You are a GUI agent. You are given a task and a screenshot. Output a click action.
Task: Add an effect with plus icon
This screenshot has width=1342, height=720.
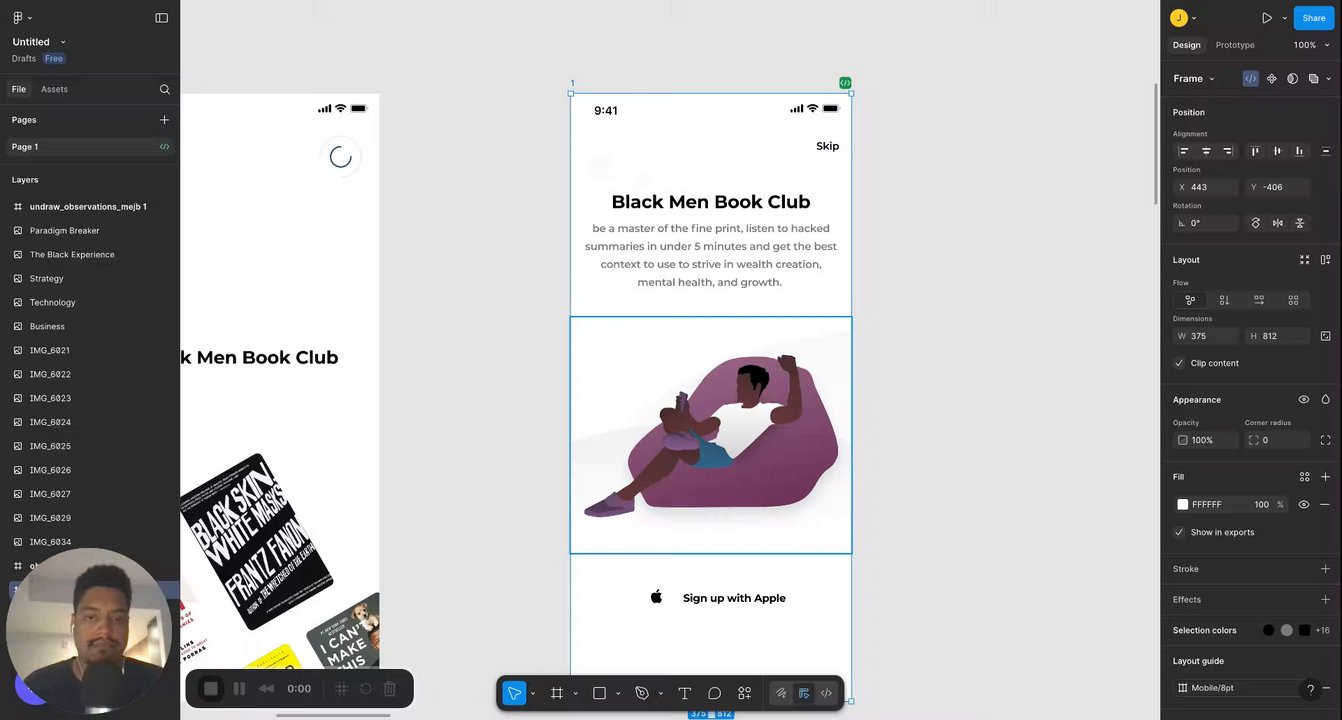1325,599
